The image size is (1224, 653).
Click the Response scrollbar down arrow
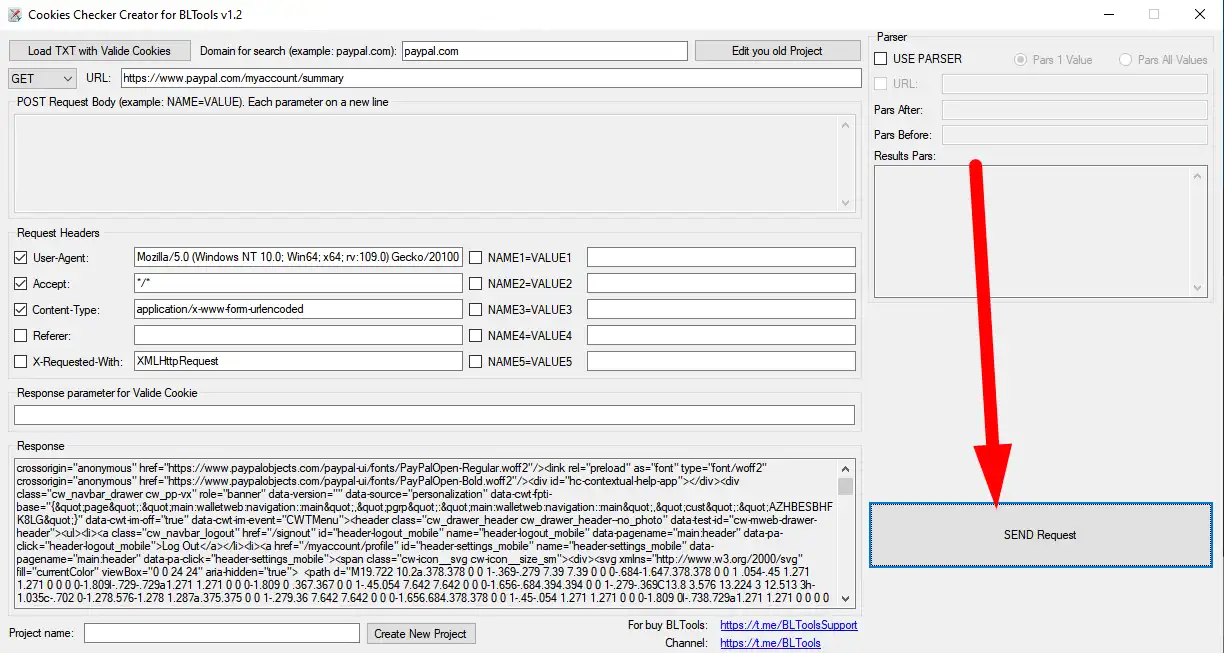(846, 598)
